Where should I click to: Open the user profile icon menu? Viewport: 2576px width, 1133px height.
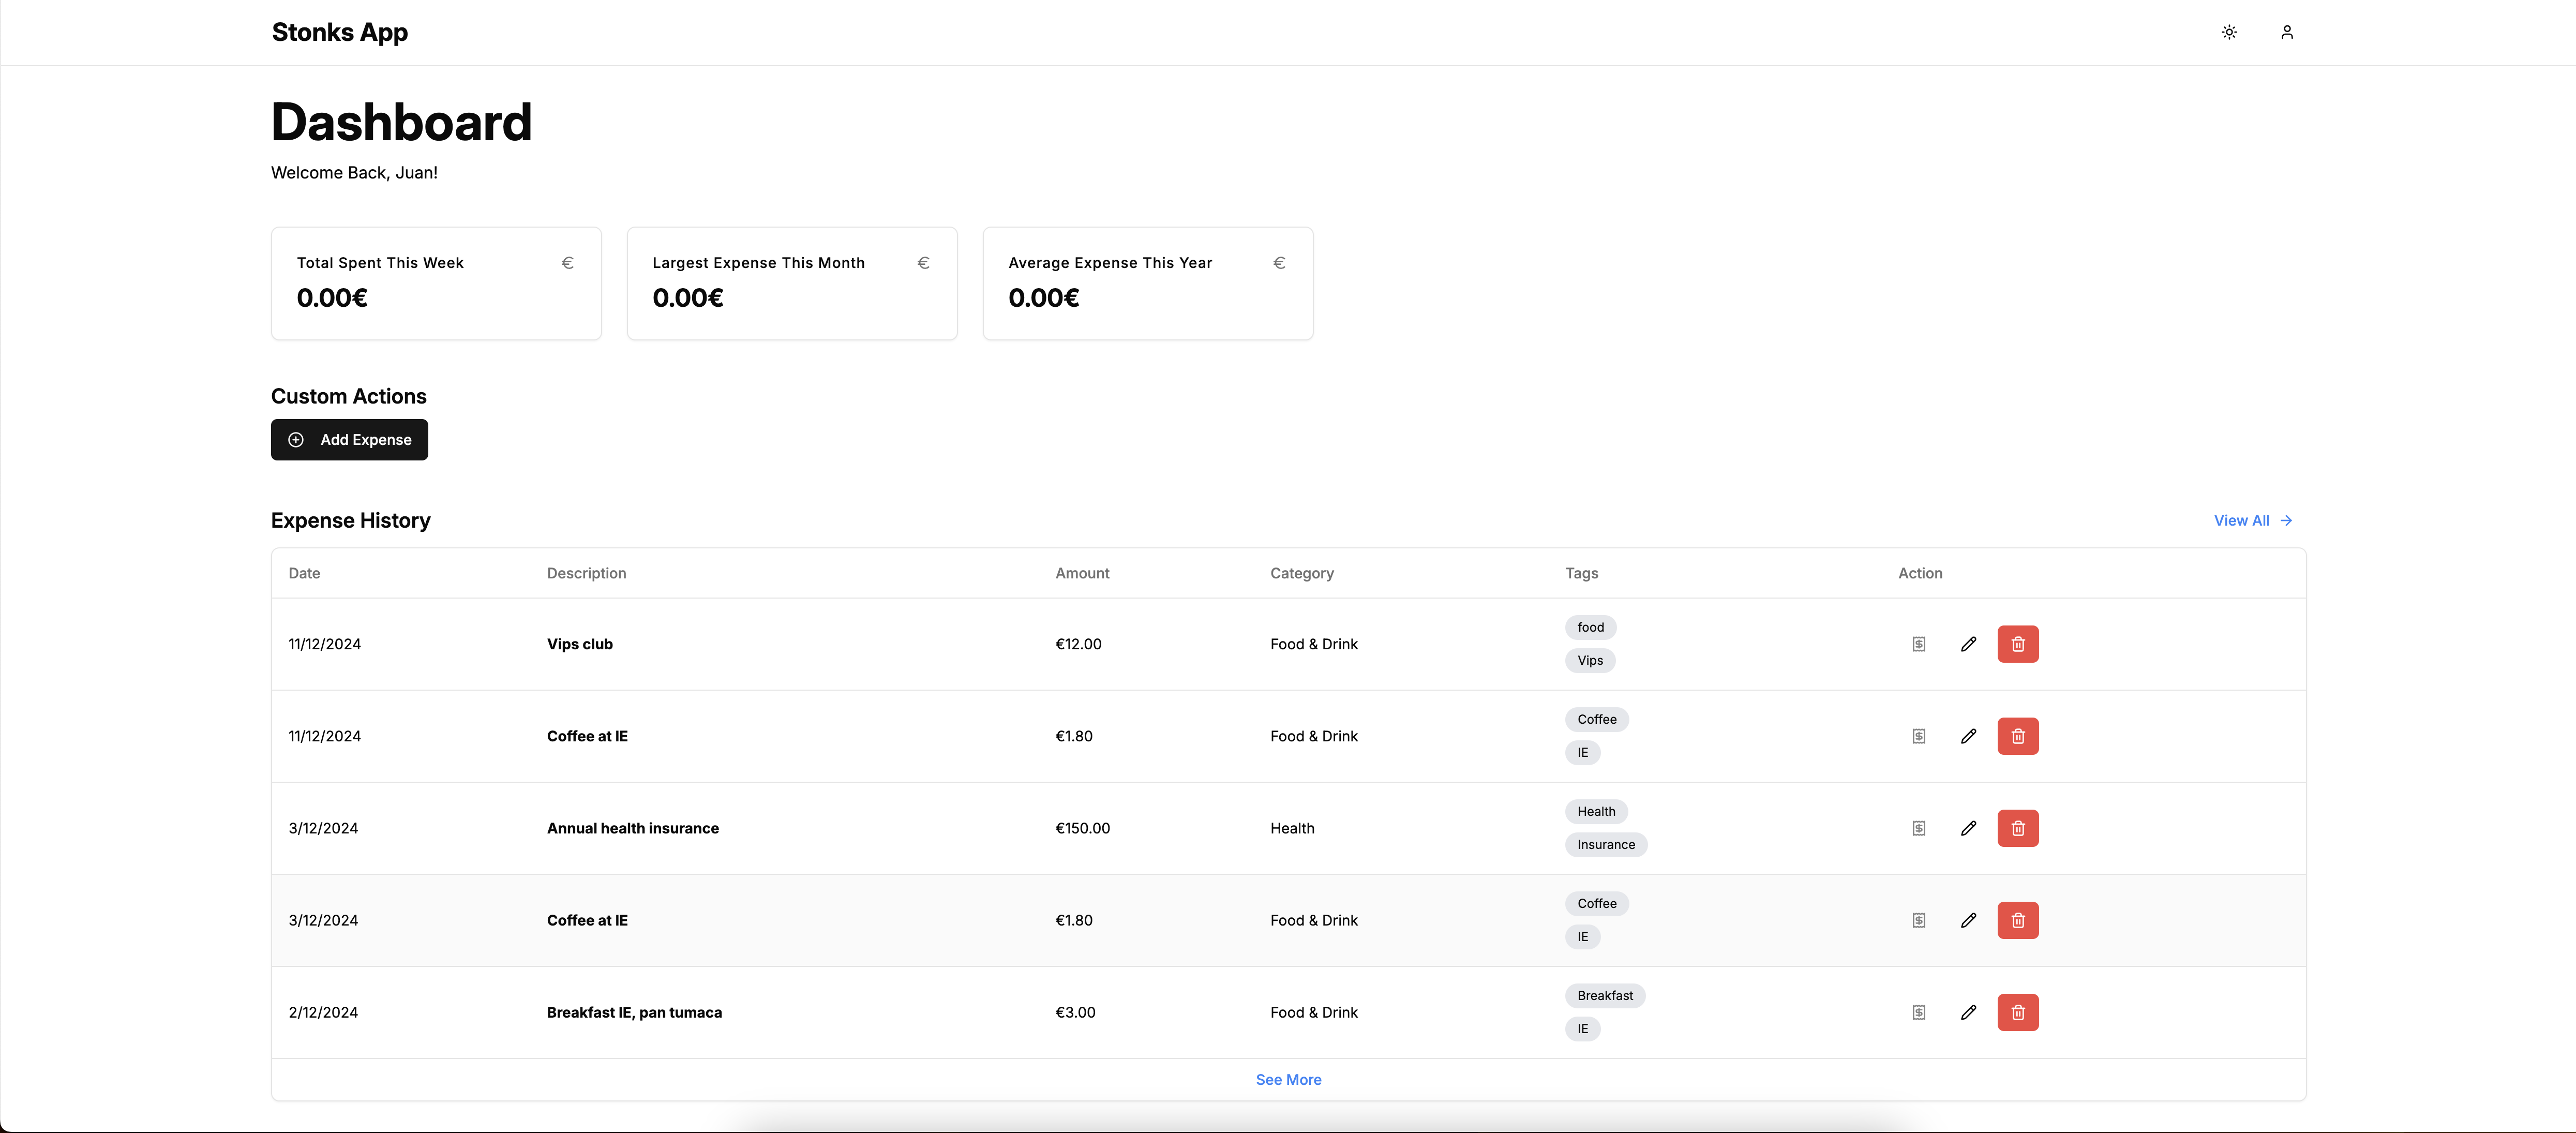(x=2286, y=32)
